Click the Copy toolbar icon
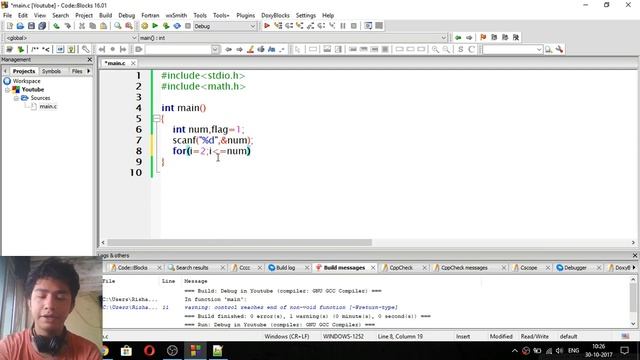Screen dimensions: 640x360 click(x=93, y=26)
